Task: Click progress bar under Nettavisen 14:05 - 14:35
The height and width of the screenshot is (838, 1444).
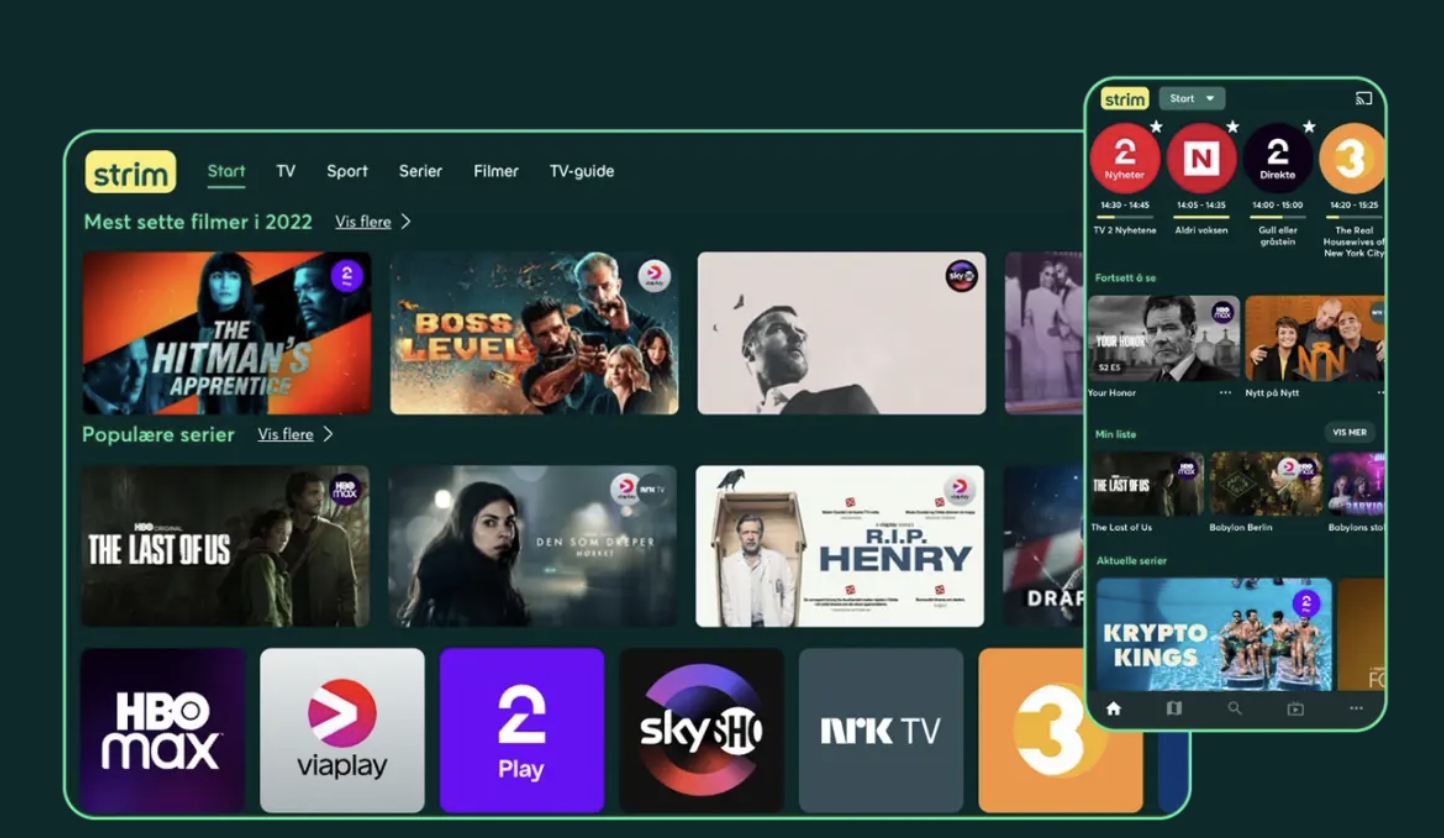Action: (x=1201, y=216)
